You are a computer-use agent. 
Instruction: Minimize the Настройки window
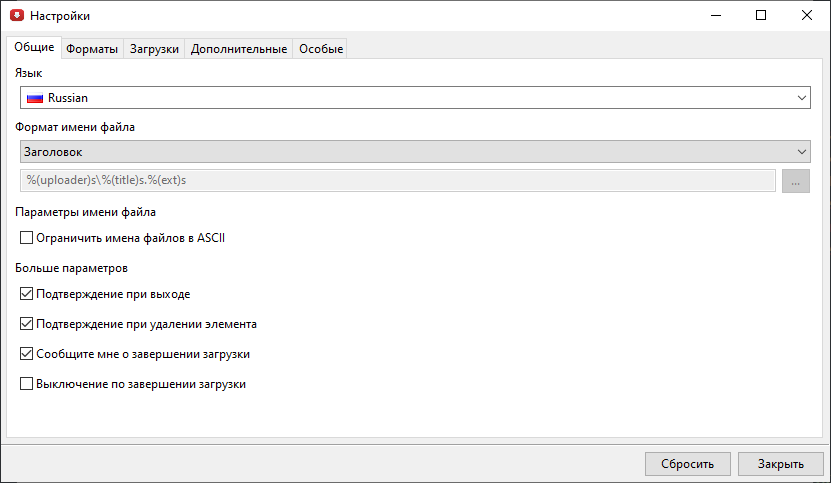point(715,16)
